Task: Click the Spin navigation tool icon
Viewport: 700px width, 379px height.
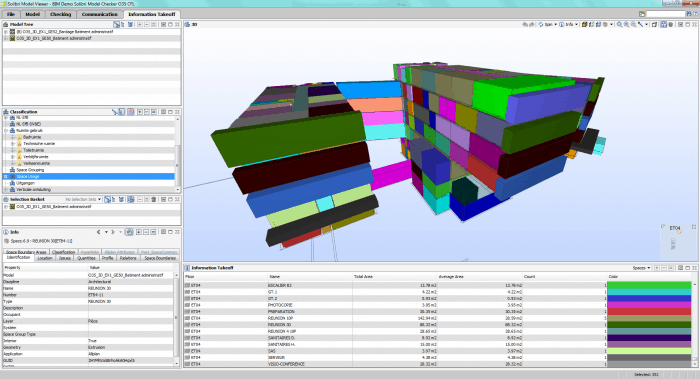Action: point(541,25)
